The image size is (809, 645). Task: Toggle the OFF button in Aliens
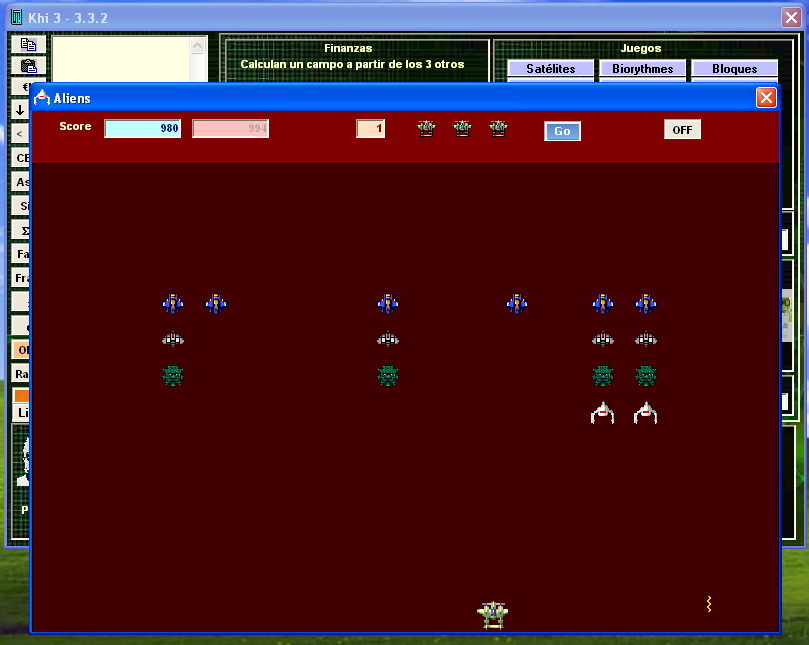(x=682, y=130)
